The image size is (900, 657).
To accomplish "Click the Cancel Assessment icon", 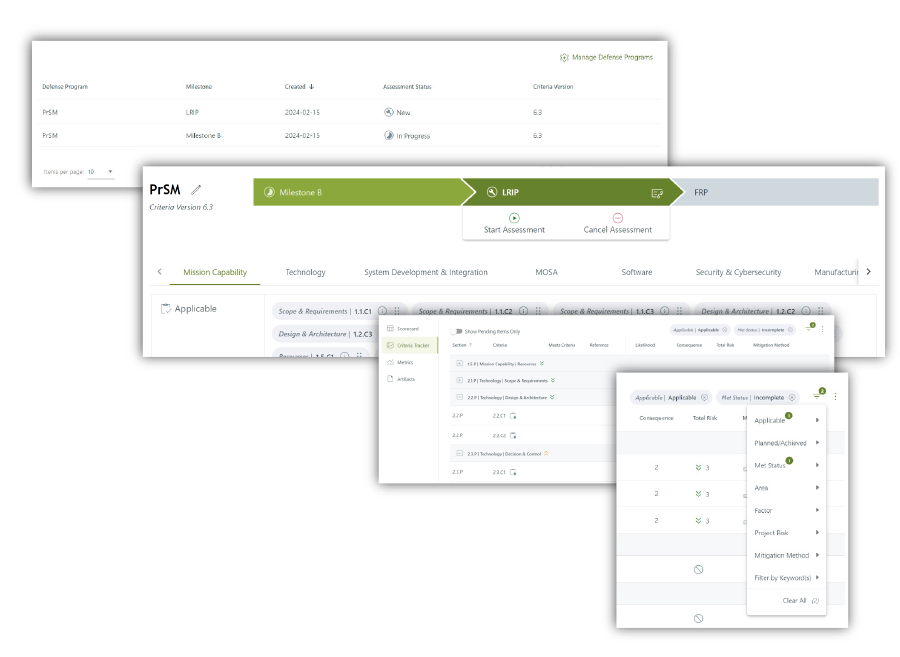I will (617, 217).
